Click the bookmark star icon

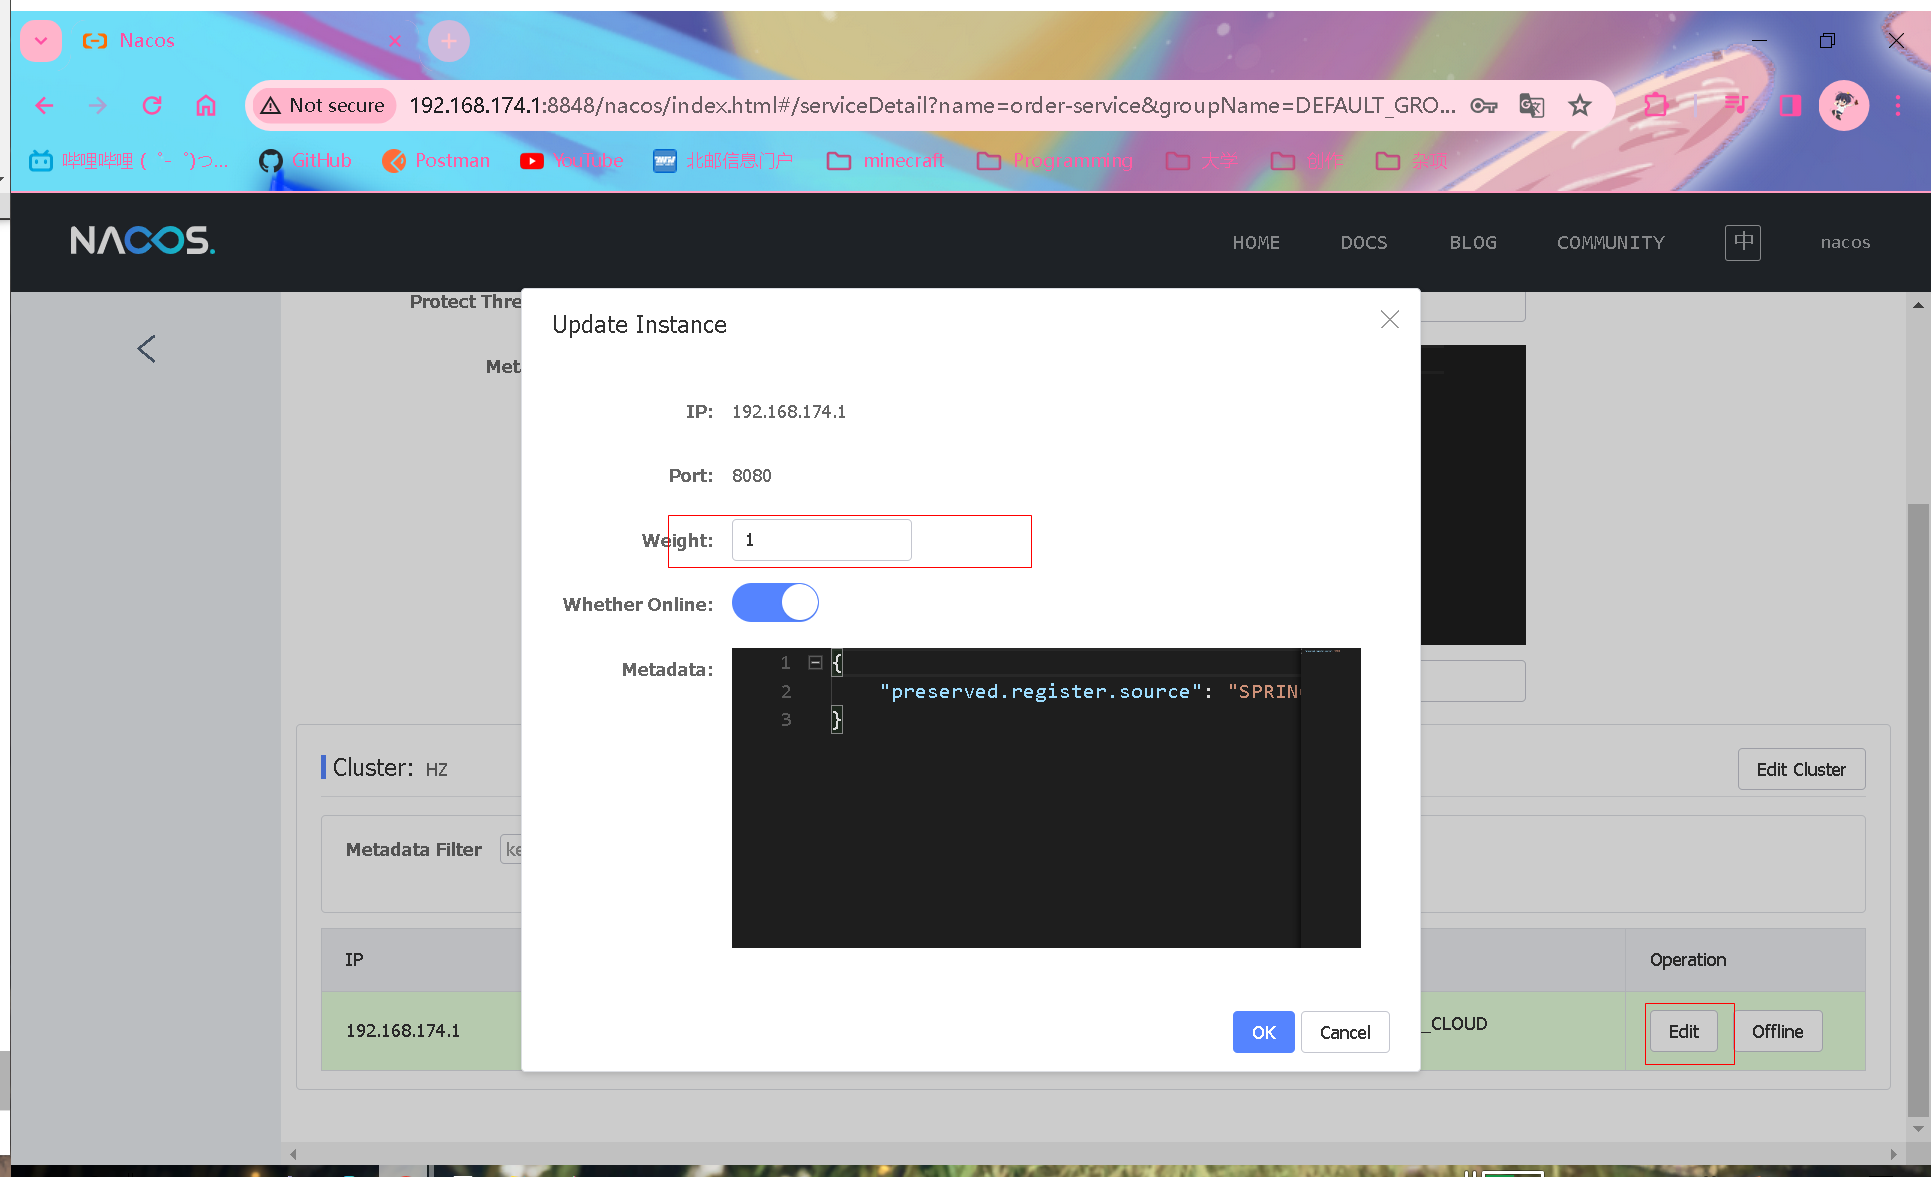pos(1580,105)
